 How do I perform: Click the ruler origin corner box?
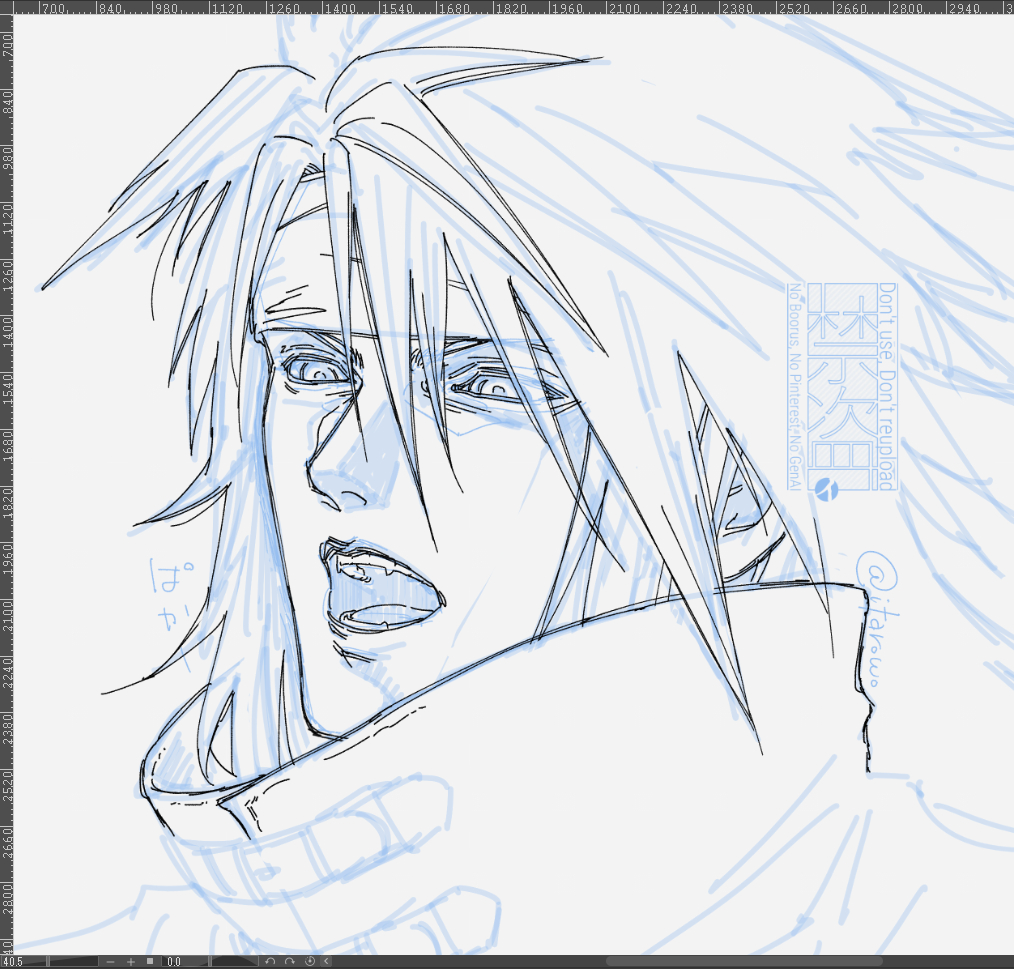[7, 7]
